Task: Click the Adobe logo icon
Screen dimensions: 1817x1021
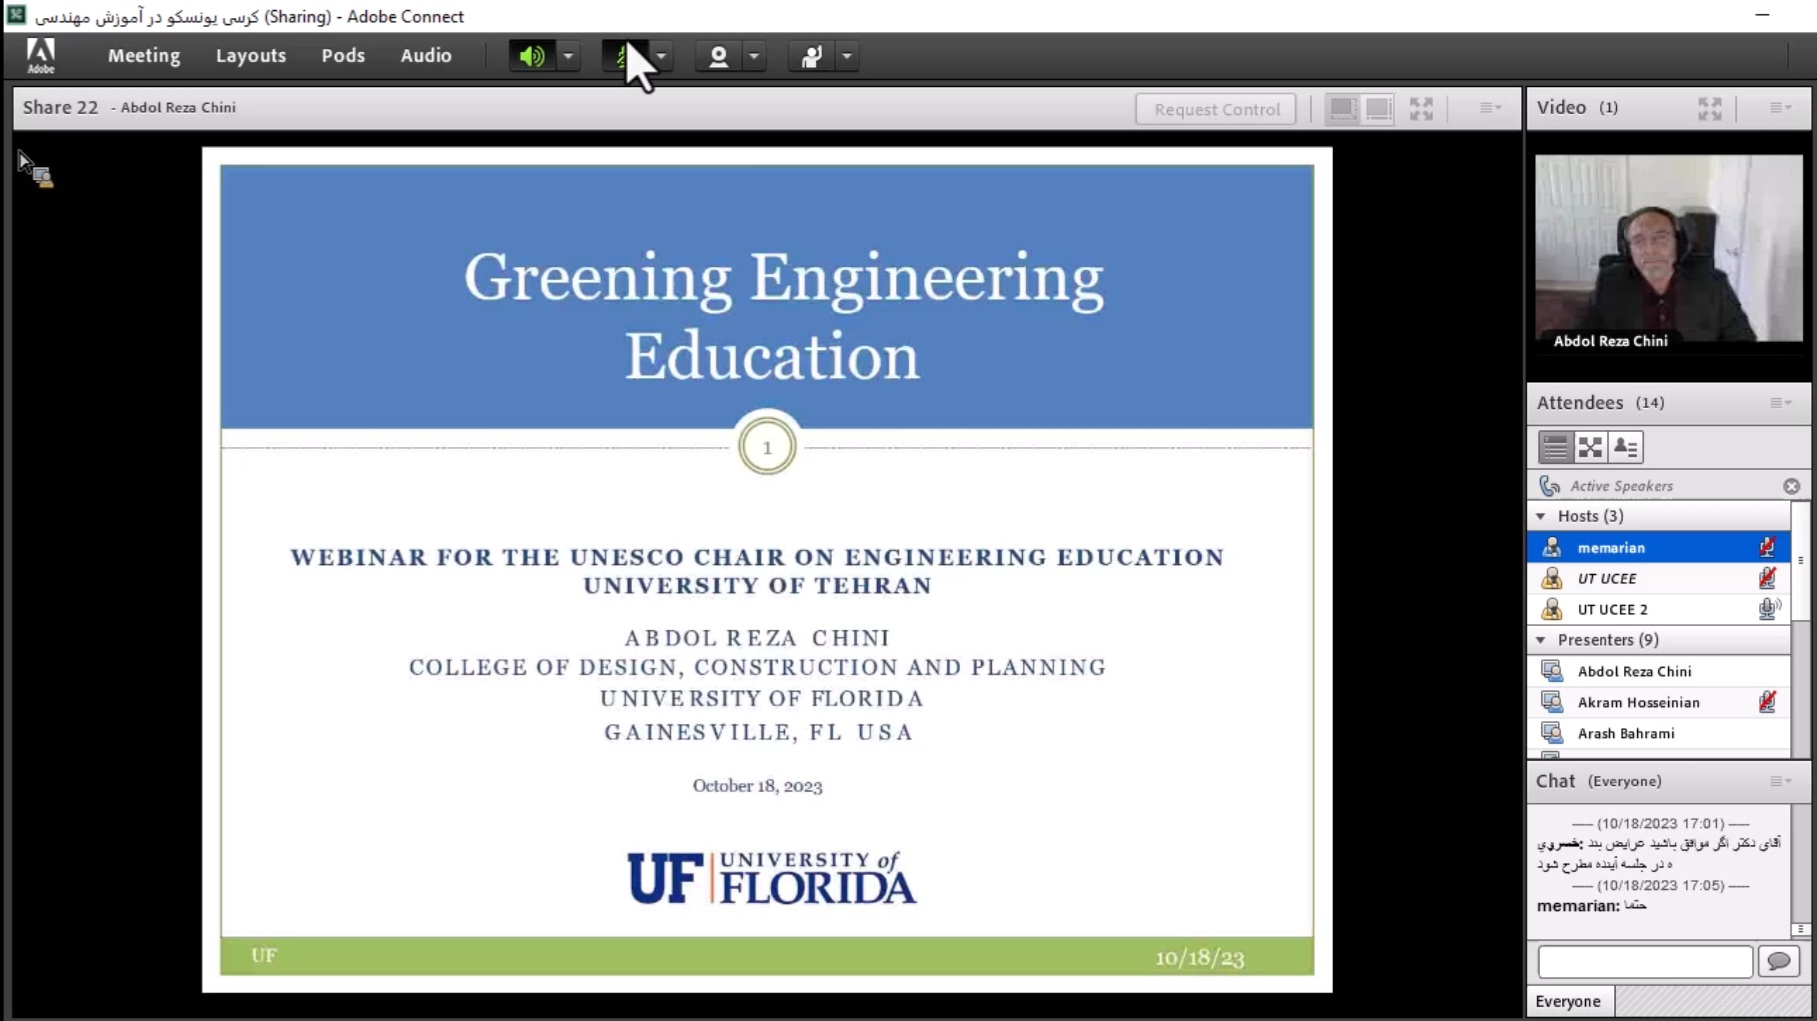Action: pyautogui.click(x=41, y=56)
